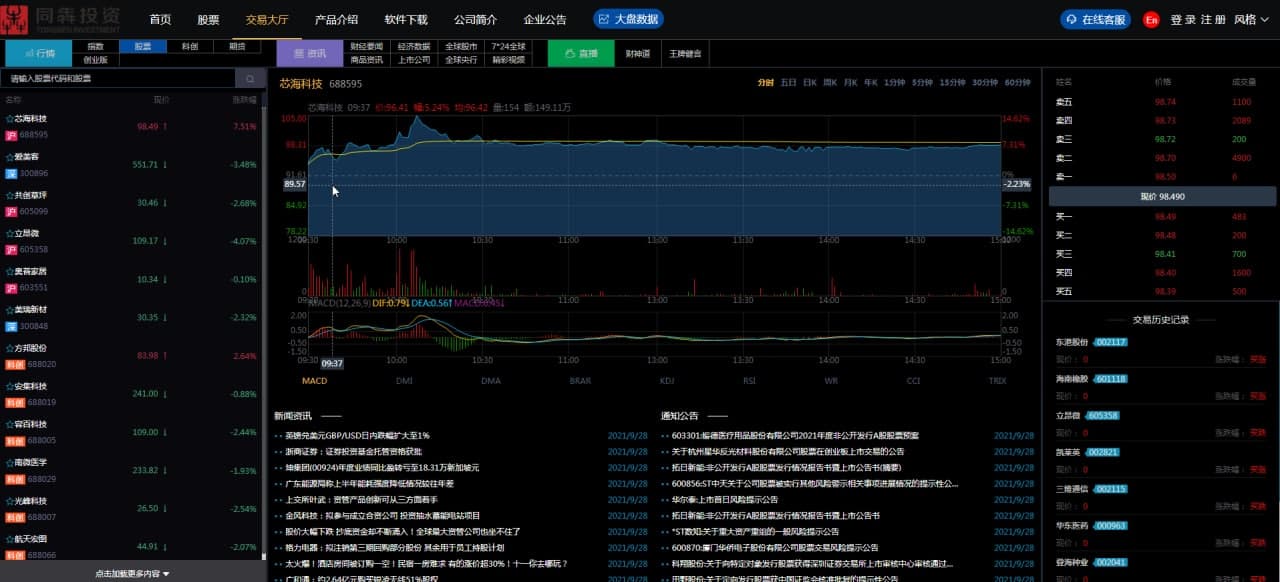Click the stock code search input field
The width and height of the screenshot is (1280, 582).
(x=120, y=78)
